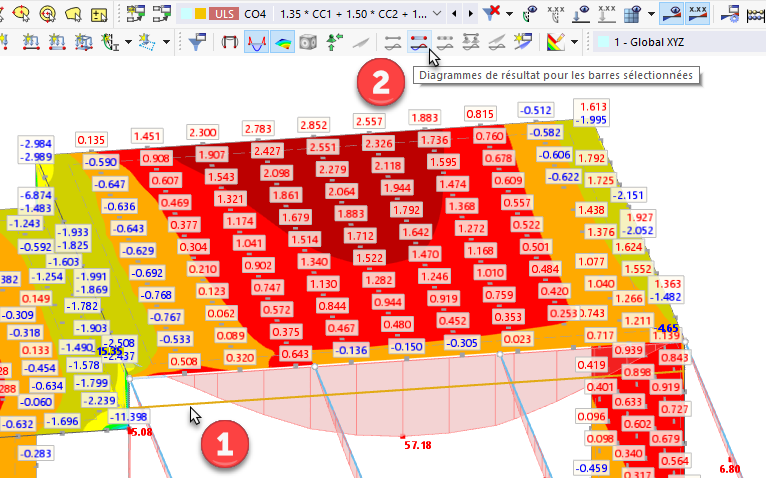Open the blue funnel results filter icon
Screen dimensions: 766x478
click(x=197, y=42)
